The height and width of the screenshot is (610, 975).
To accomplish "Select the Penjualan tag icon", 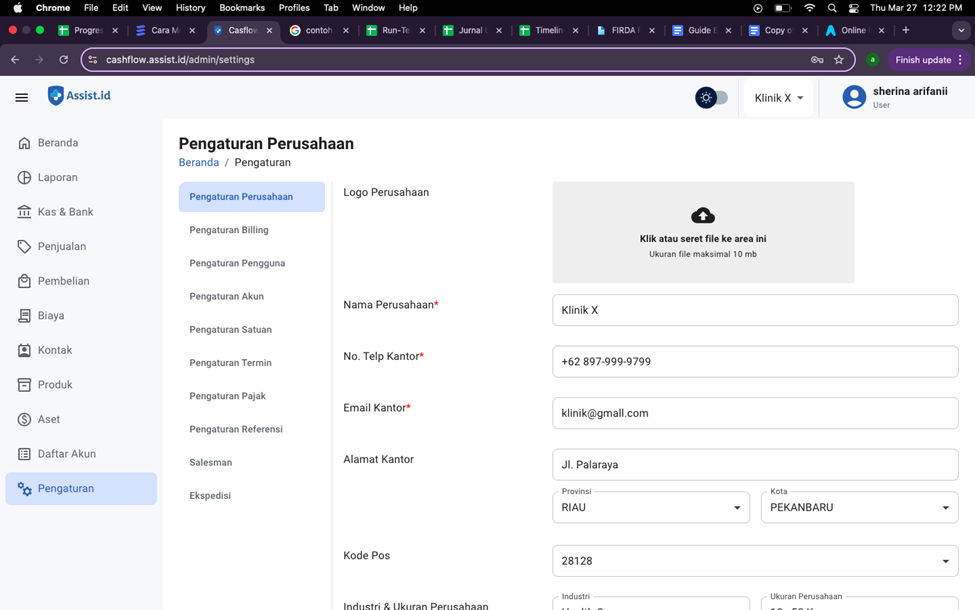I will pyautogui.click(x=24, y=246).
